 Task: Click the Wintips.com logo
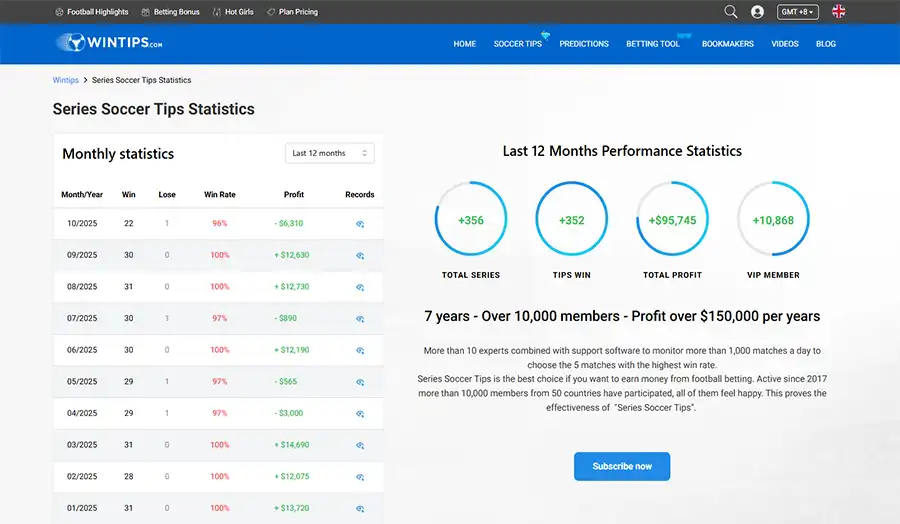click(110, 43)
